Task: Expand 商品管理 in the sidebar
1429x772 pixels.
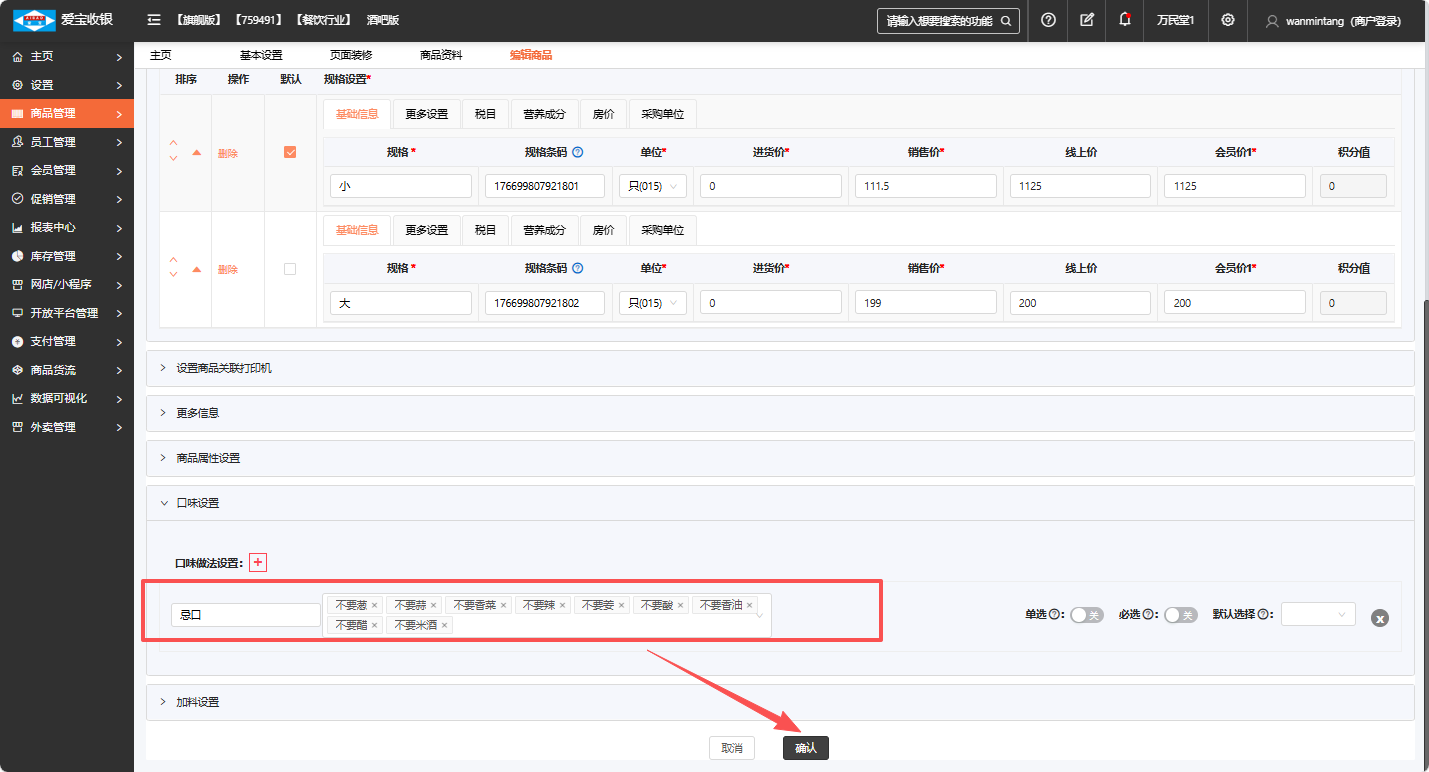Action: tap(67, 113)
